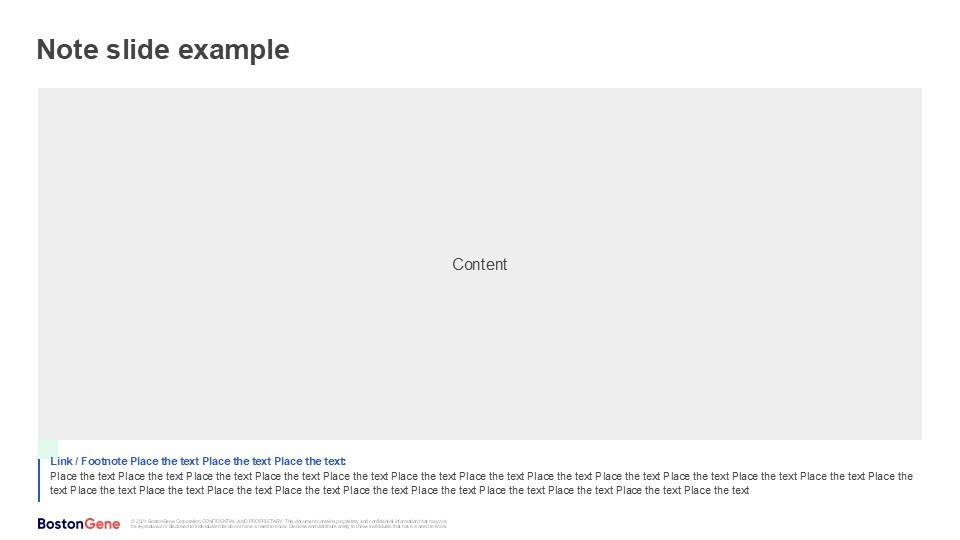Click the "Content" label in the gray placeholder

point(480,264)
